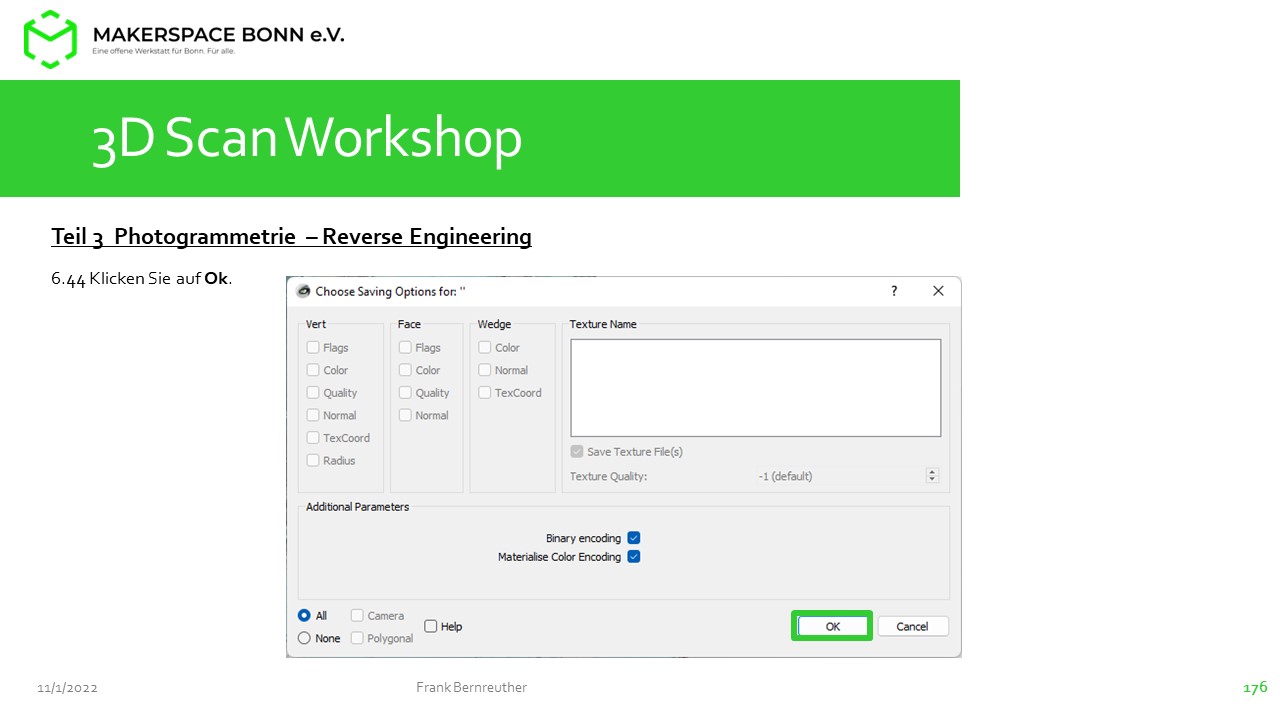Click inside the Texture Name list box
The image size is (1280, 720).
755,388
